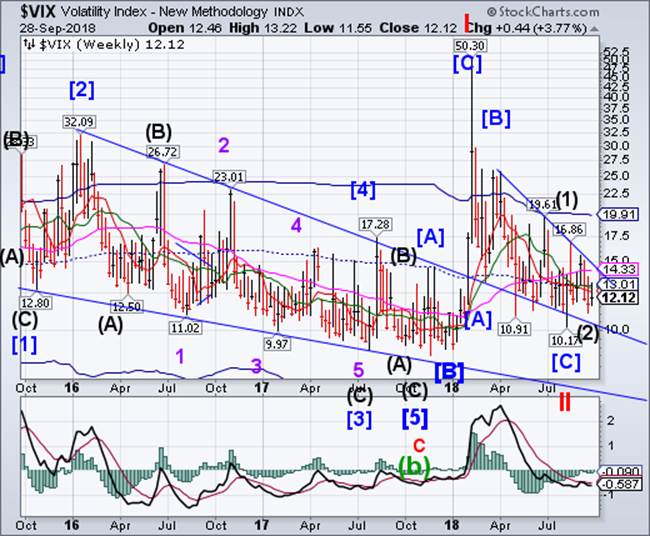Click the blue [4] wave label

click(x=363, y=187)
